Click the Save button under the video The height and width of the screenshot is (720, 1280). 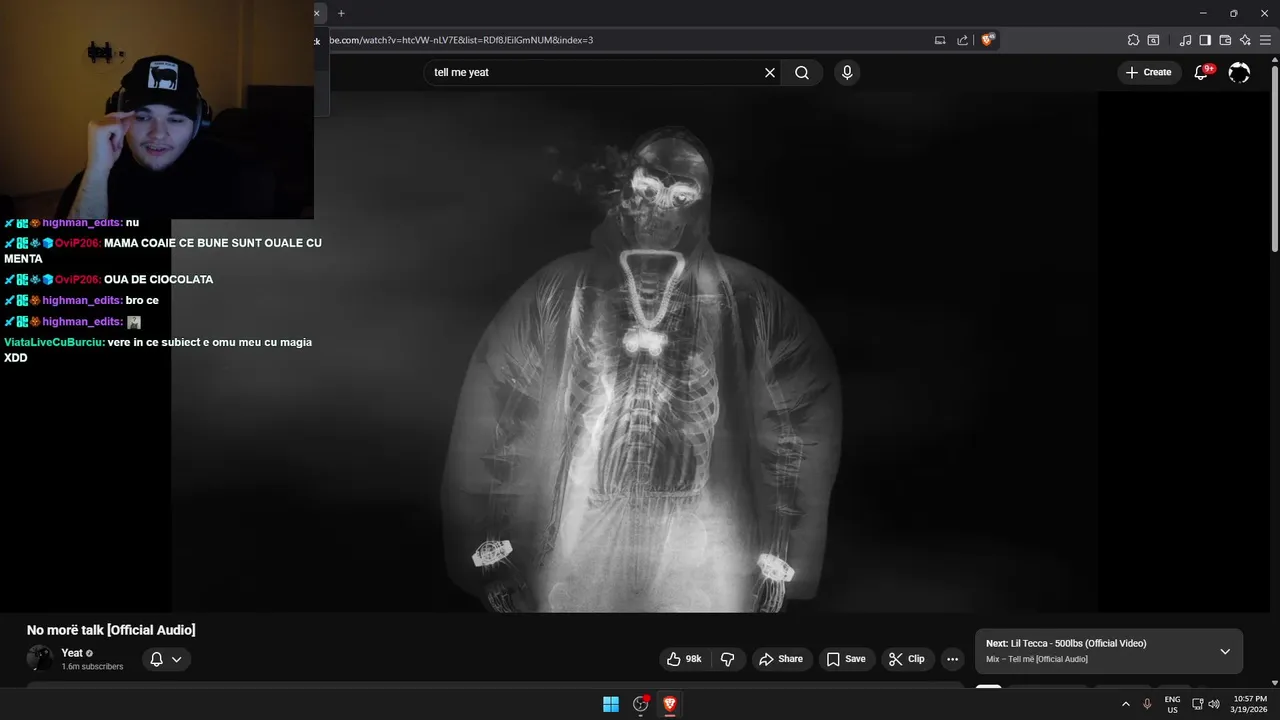(846, 659)
